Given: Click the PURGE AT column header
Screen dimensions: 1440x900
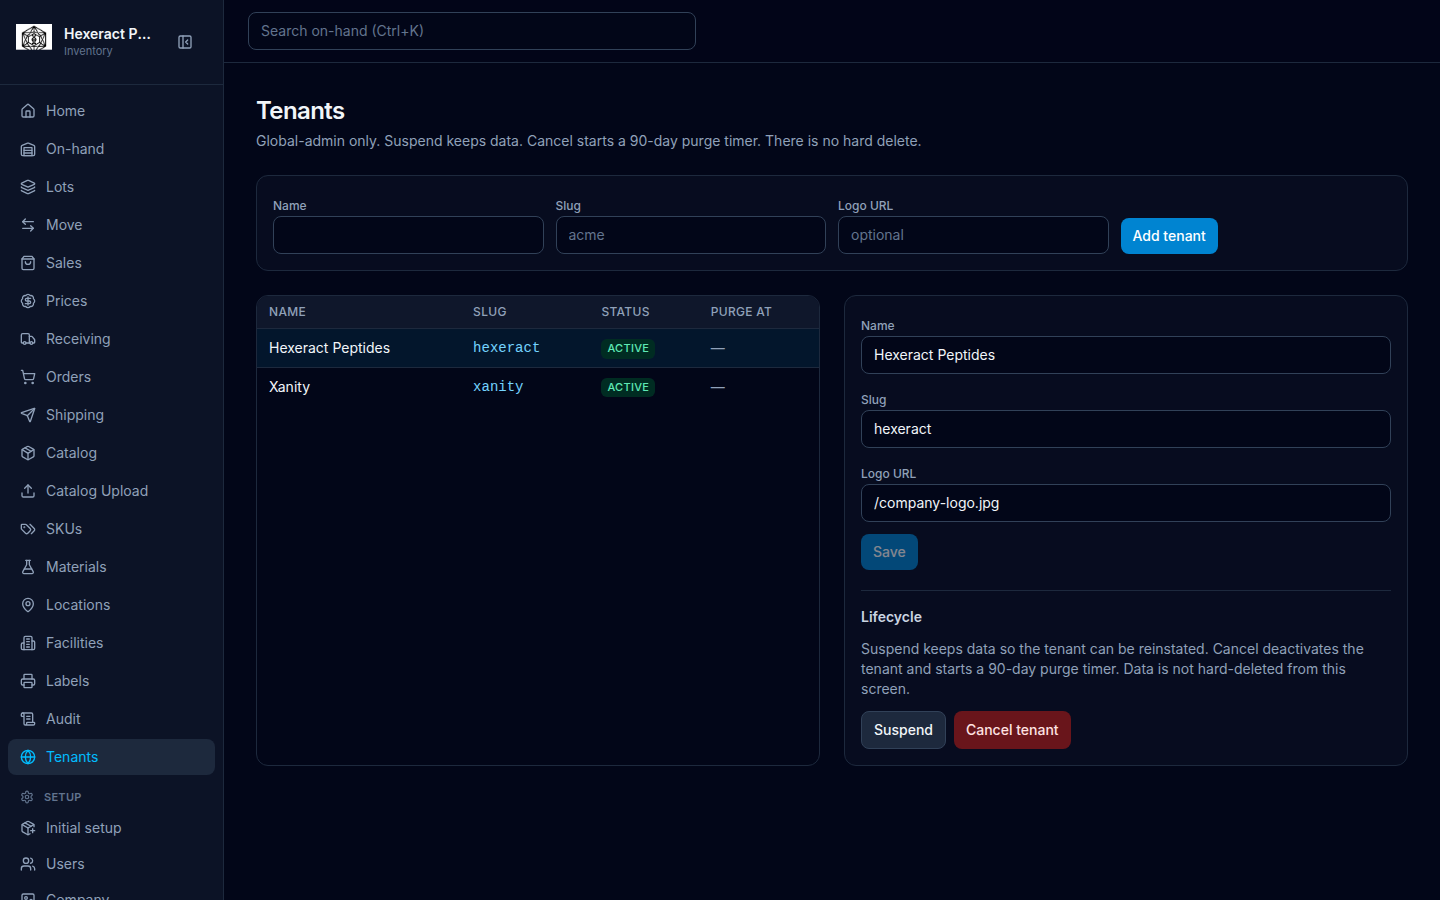Looking at the screenshot, I should 741,312.
